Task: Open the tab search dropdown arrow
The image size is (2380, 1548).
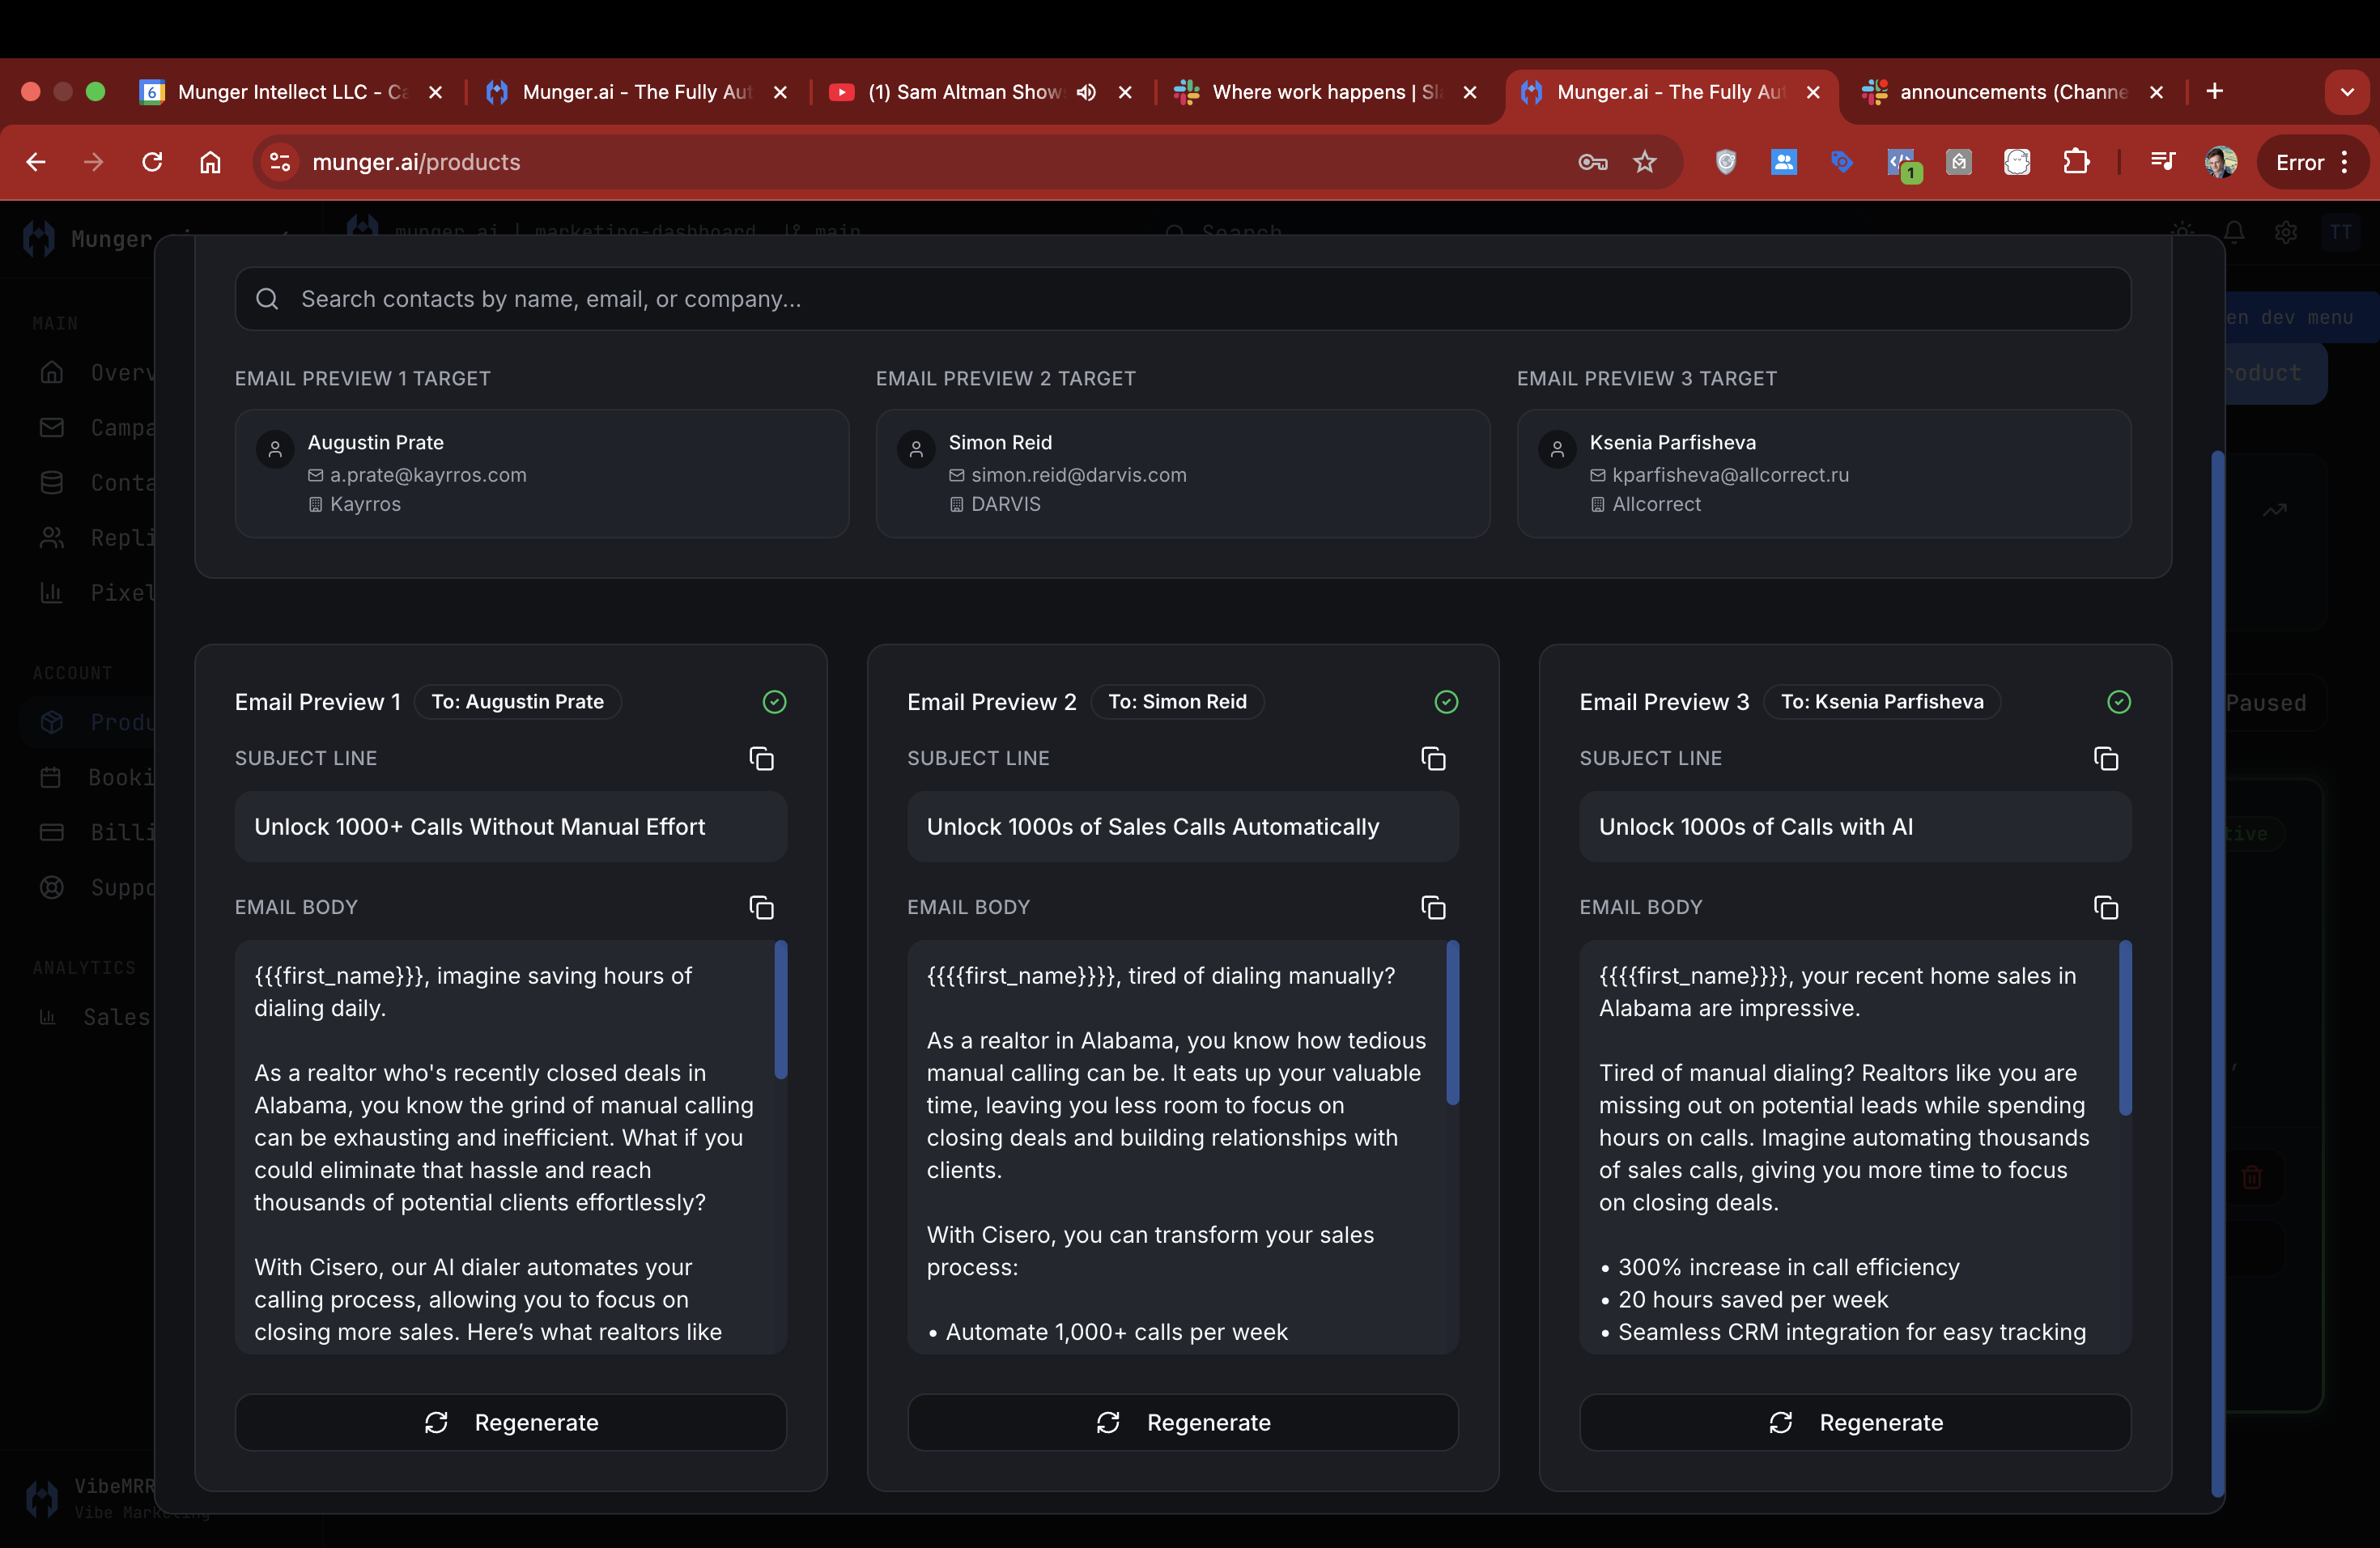Action: click(x=2346, y=92)
